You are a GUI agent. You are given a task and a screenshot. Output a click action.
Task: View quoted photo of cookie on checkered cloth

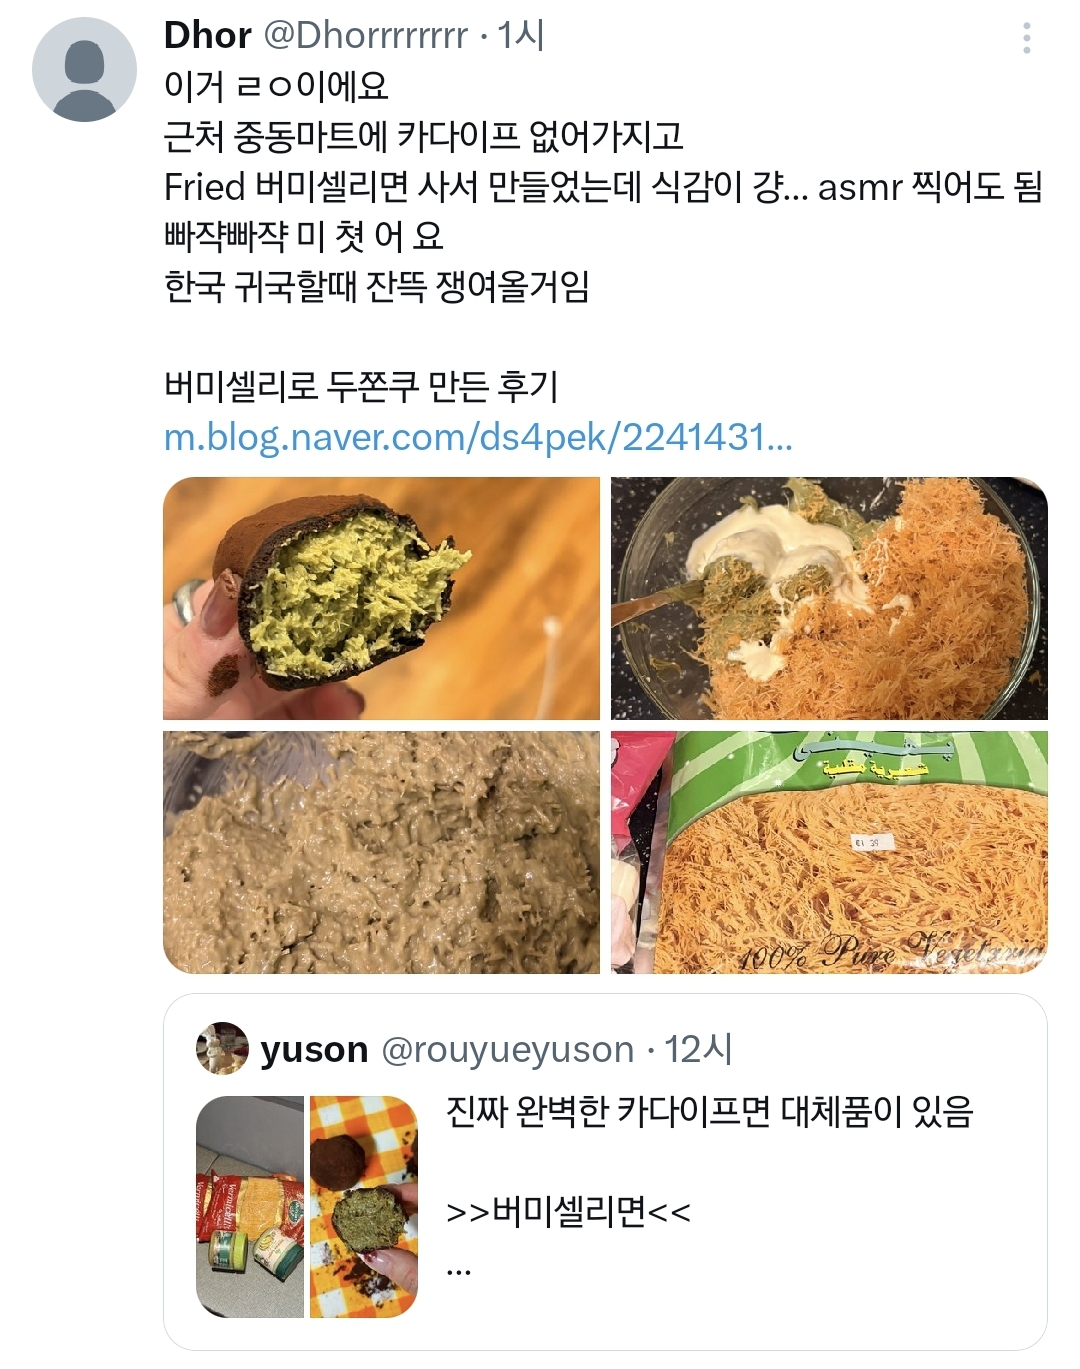[363, 1206]
